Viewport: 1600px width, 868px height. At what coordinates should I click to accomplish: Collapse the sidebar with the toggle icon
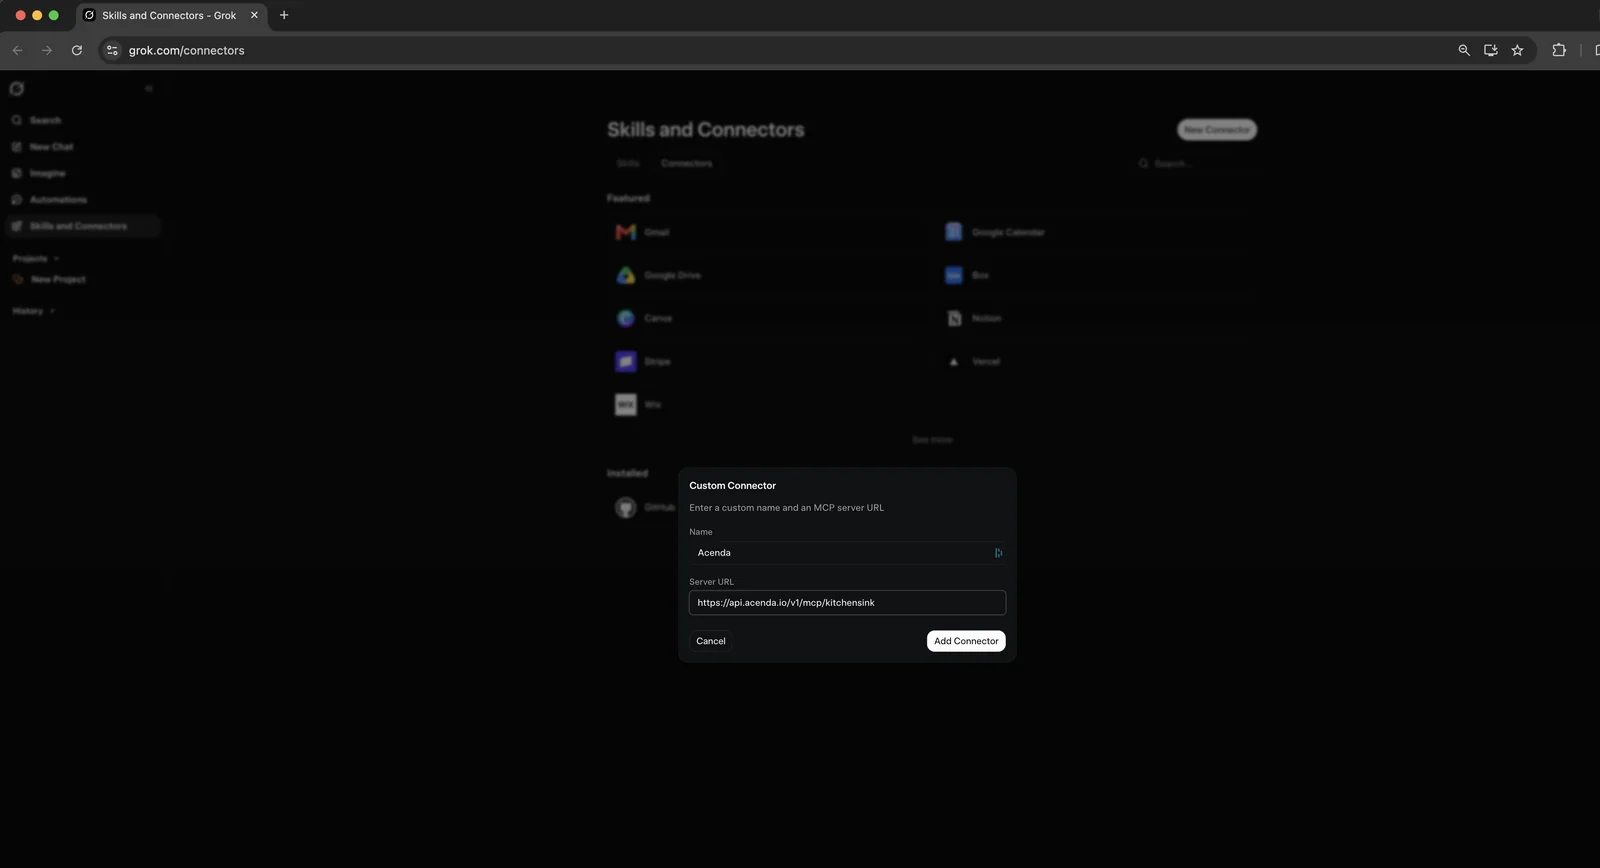click(149, 89)
